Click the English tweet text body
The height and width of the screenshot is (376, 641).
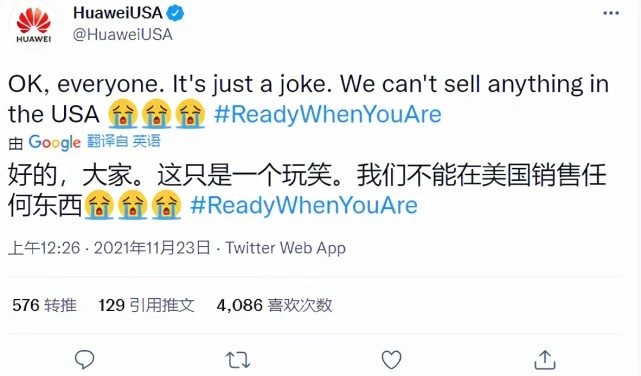click(309, 99)
